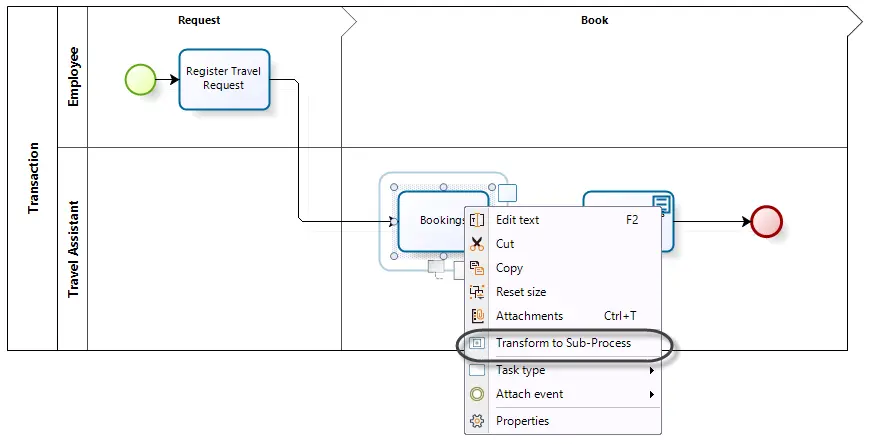Click the scissors Cut icon
Viewport: 872px width, 444px height.
[x=477, y=244]
